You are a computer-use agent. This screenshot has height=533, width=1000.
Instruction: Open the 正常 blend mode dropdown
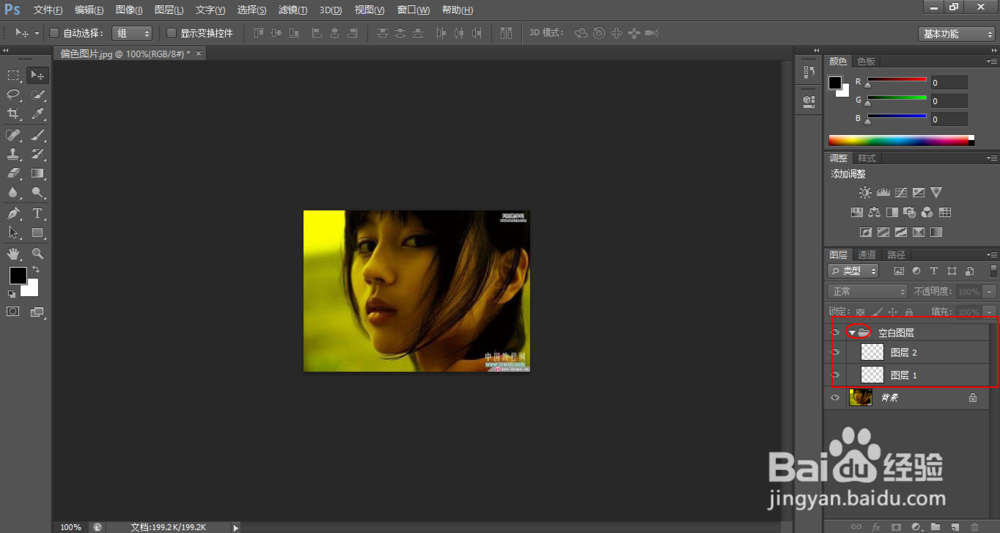click(867, 291)
